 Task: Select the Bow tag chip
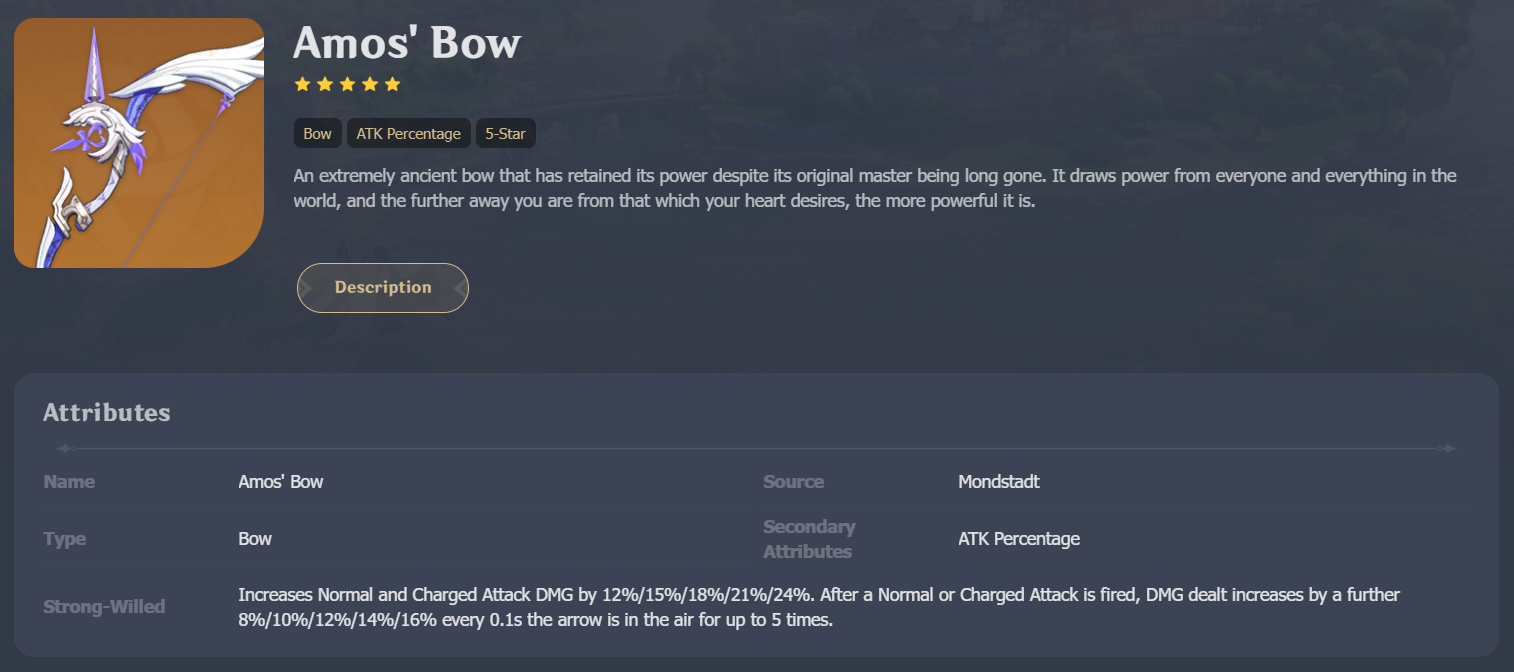pos(317,132)
